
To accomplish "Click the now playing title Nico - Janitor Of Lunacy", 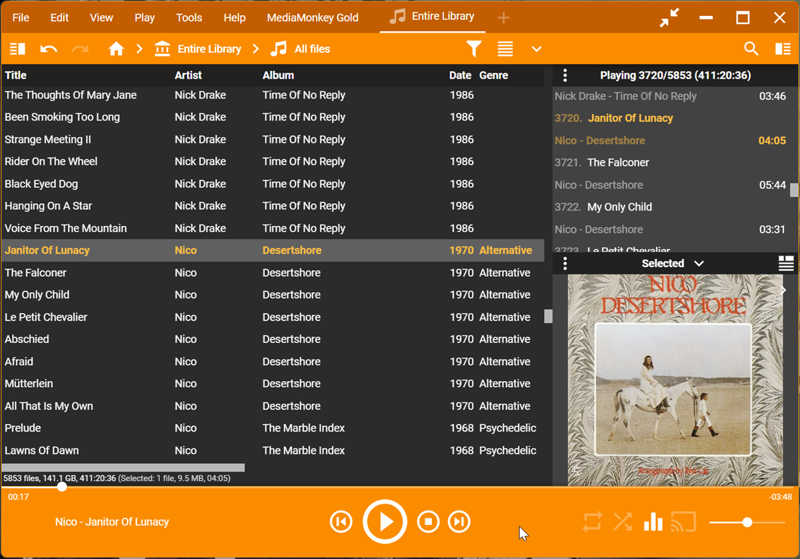I will pyautogui.click(x=112, y=522).
